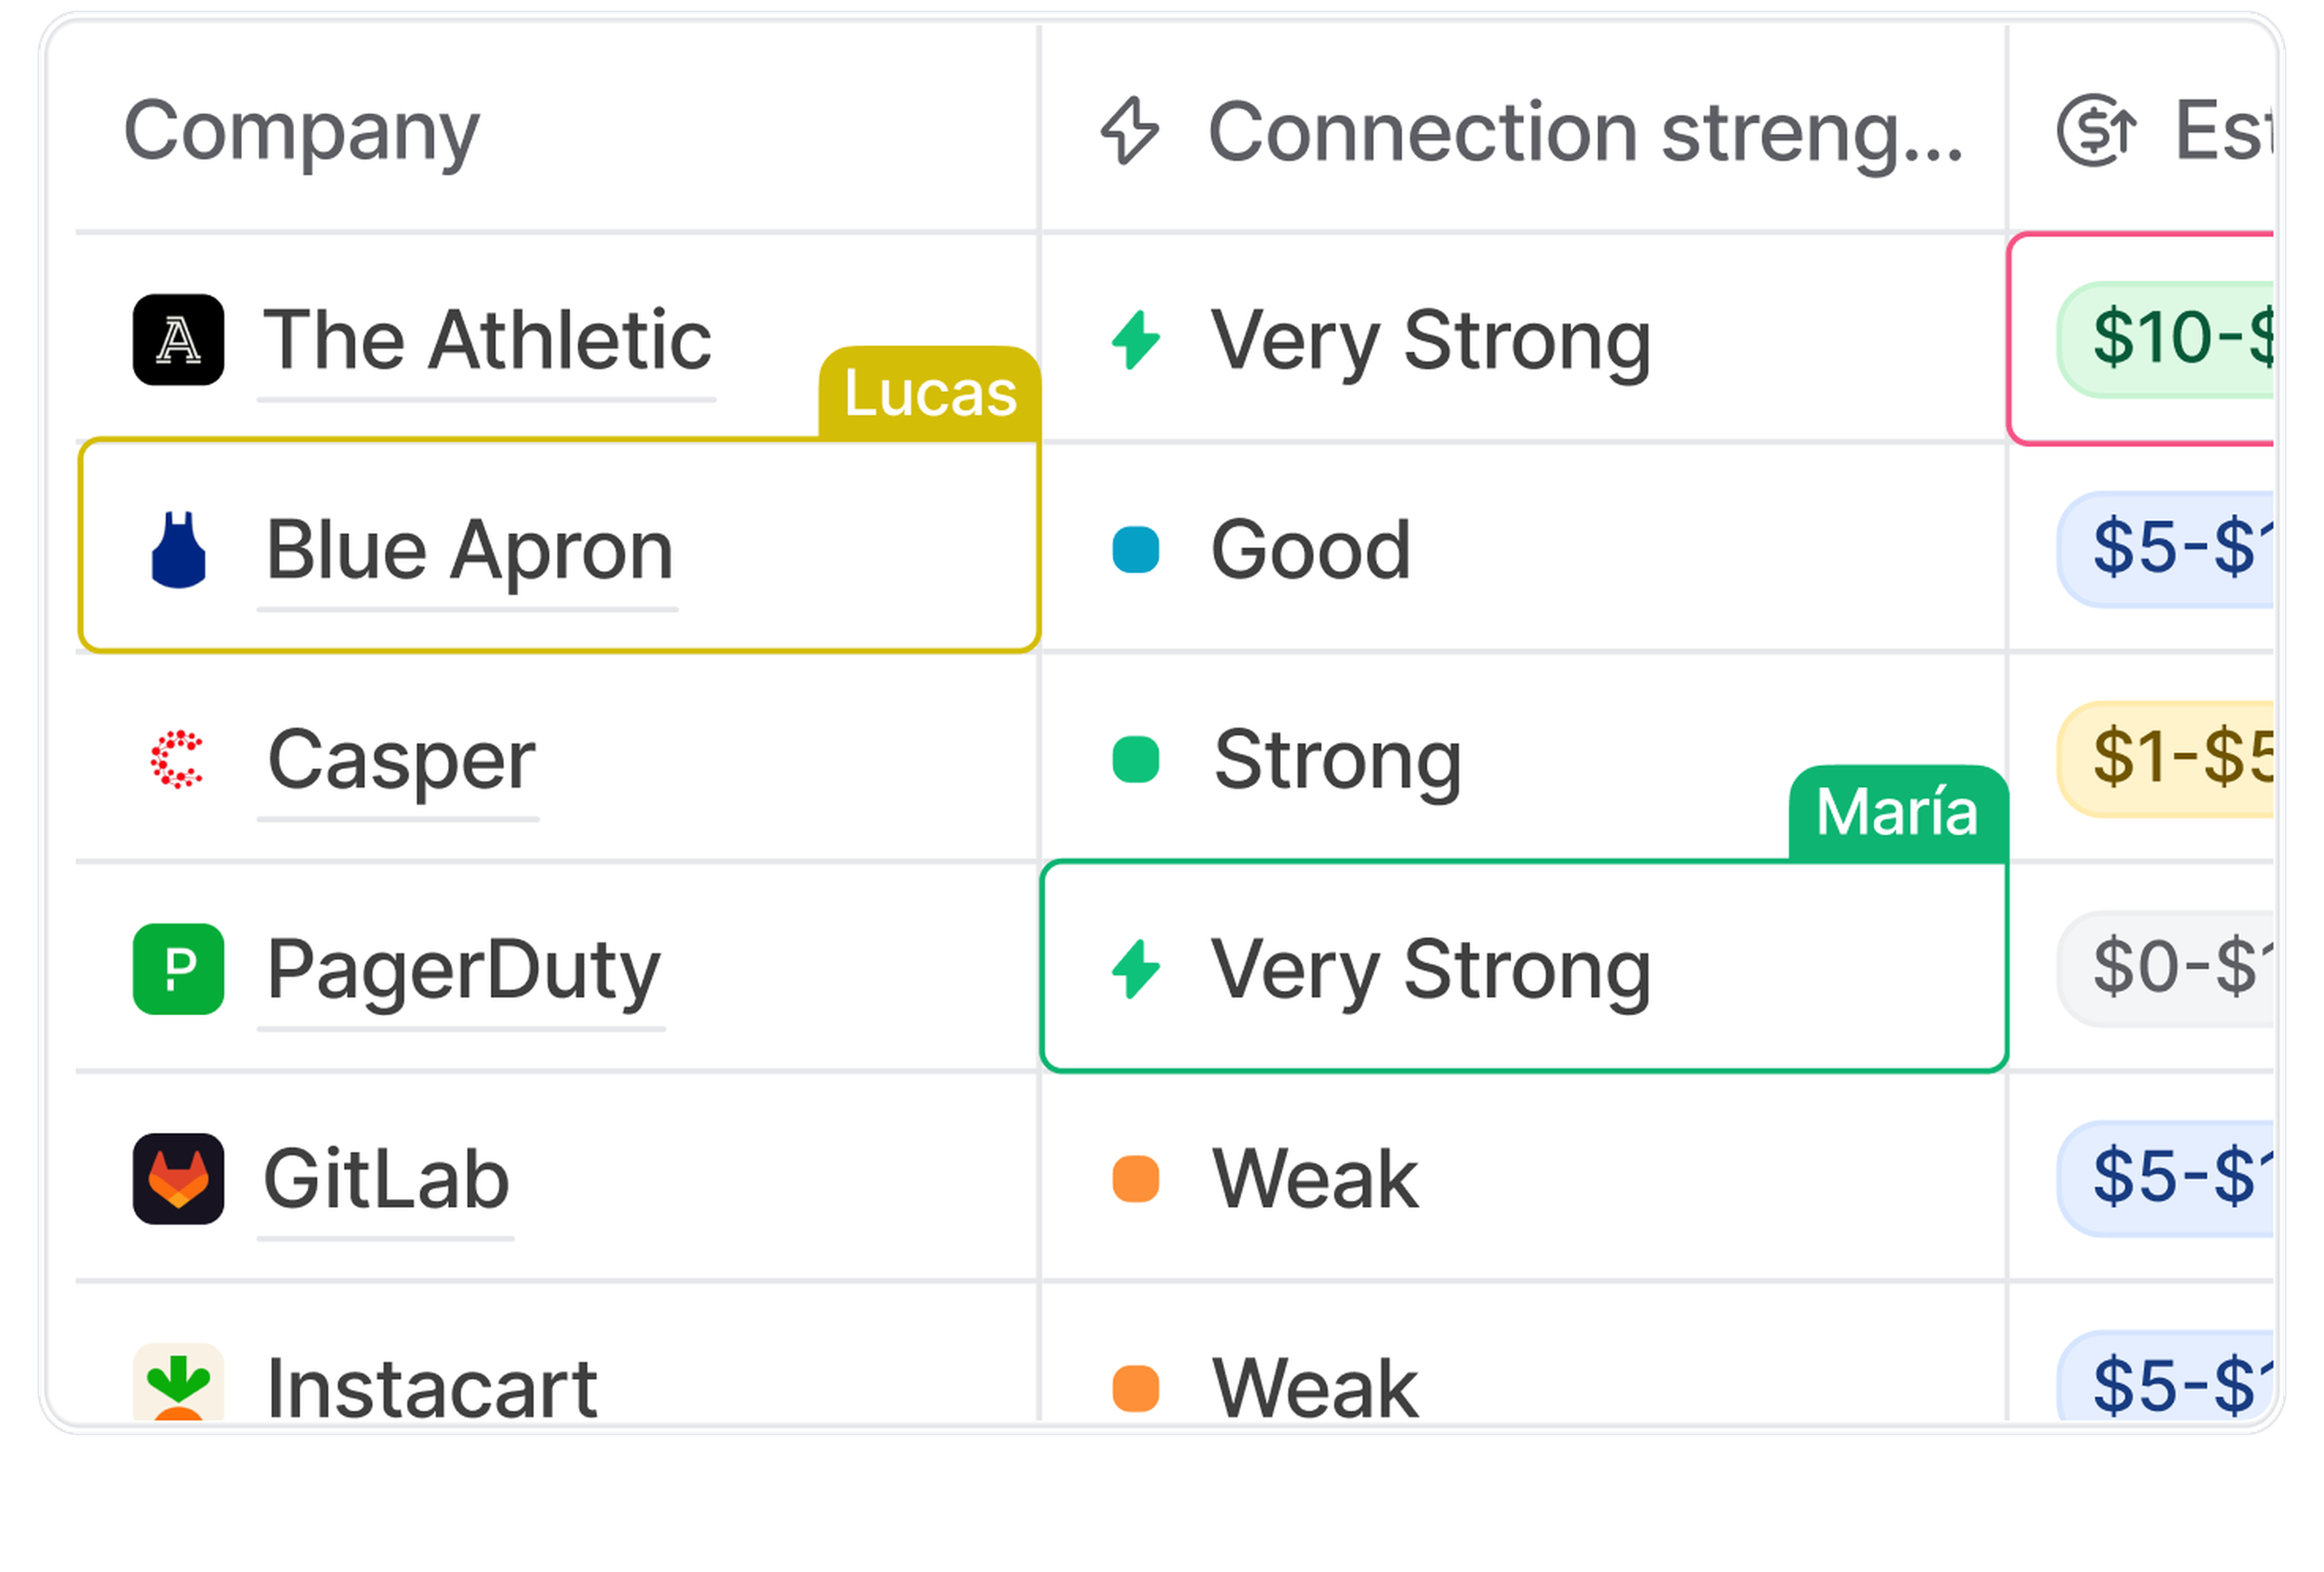Click the Blue Apron apron icon
This screenshot has height=1572, width=2324.
tap(178, 550)
